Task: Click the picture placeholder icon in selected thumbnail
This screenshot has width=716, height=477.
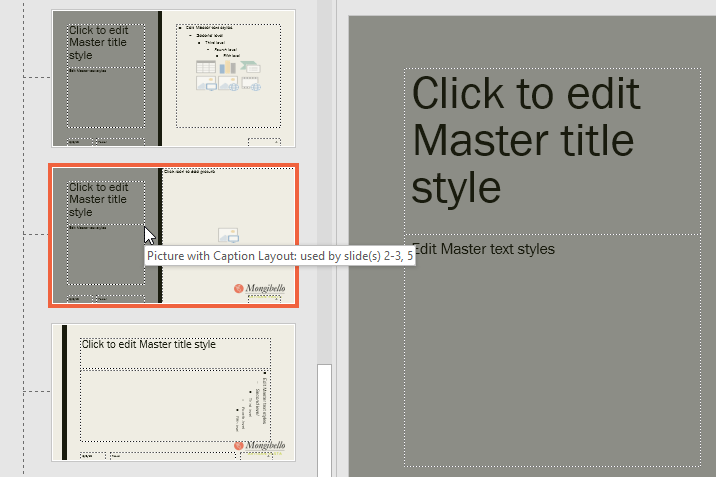Action: [x=229, y=236]
